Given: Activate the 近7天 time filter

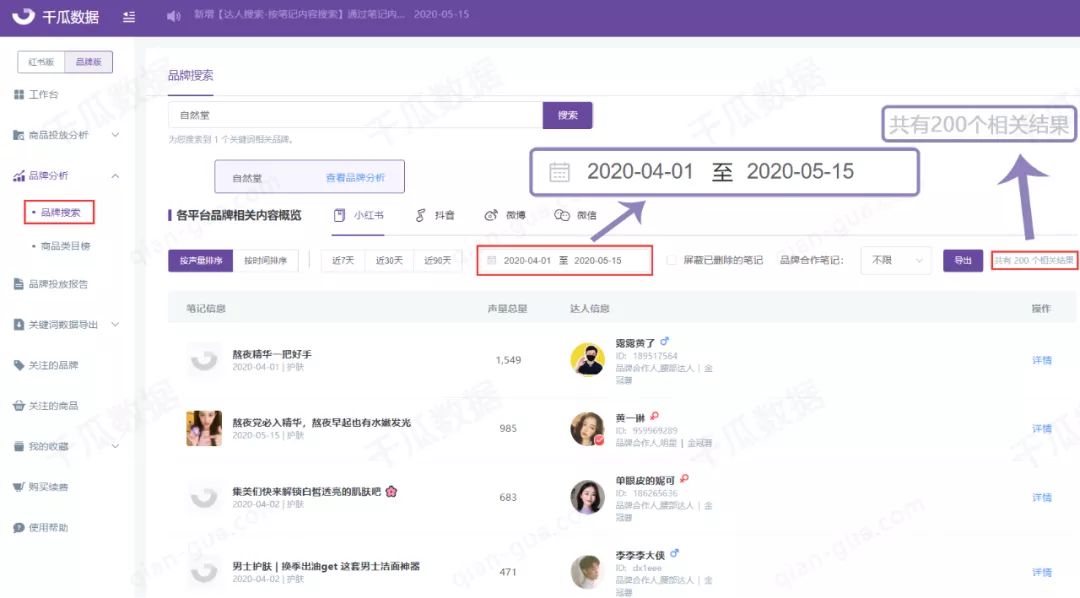Looking at the screenshot, I should (x=342, y=261).
